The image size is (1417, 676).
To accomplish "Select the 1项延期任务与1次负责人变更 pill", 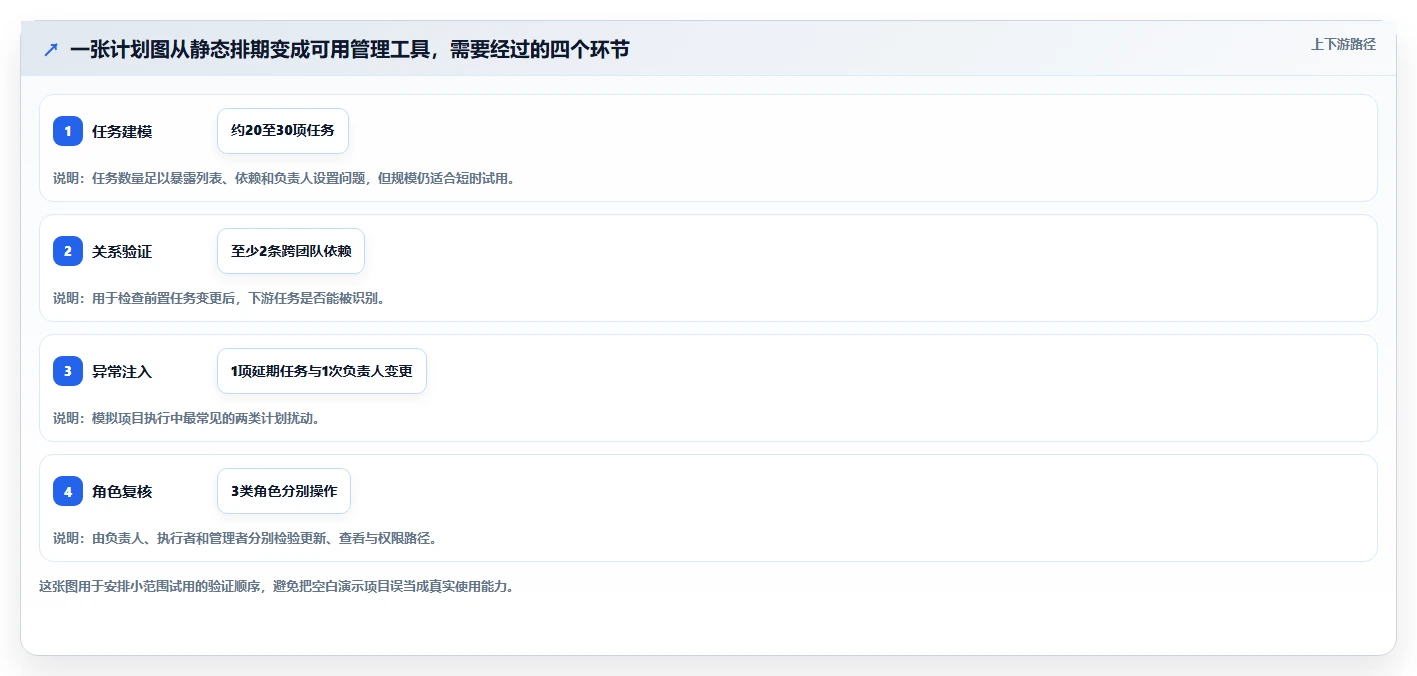I will [x=322, y=371].
